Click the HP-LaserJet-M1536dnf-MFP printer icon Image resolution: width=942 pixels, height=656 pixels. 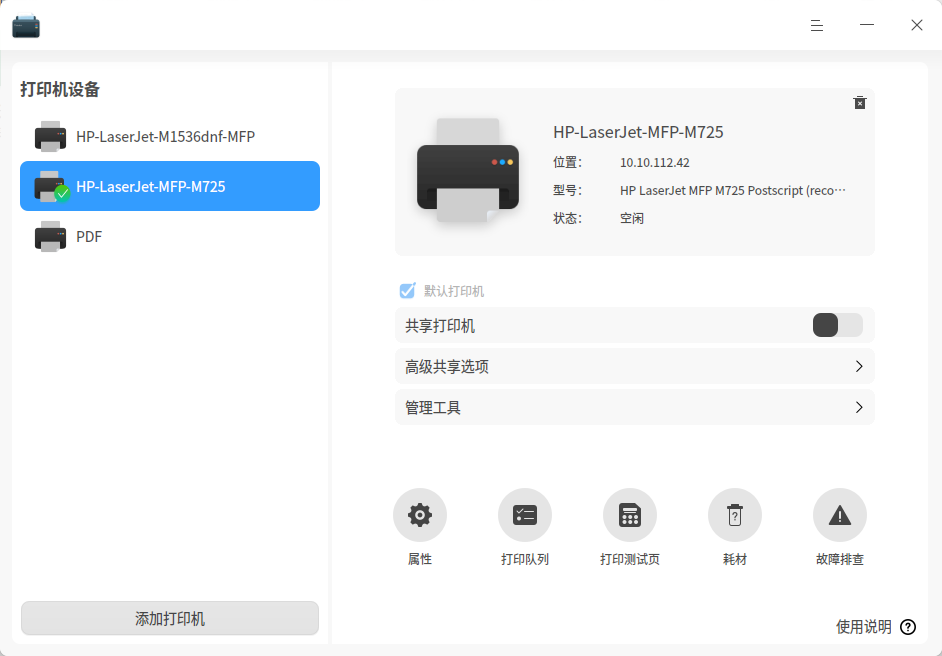click(x=50, y=136)
